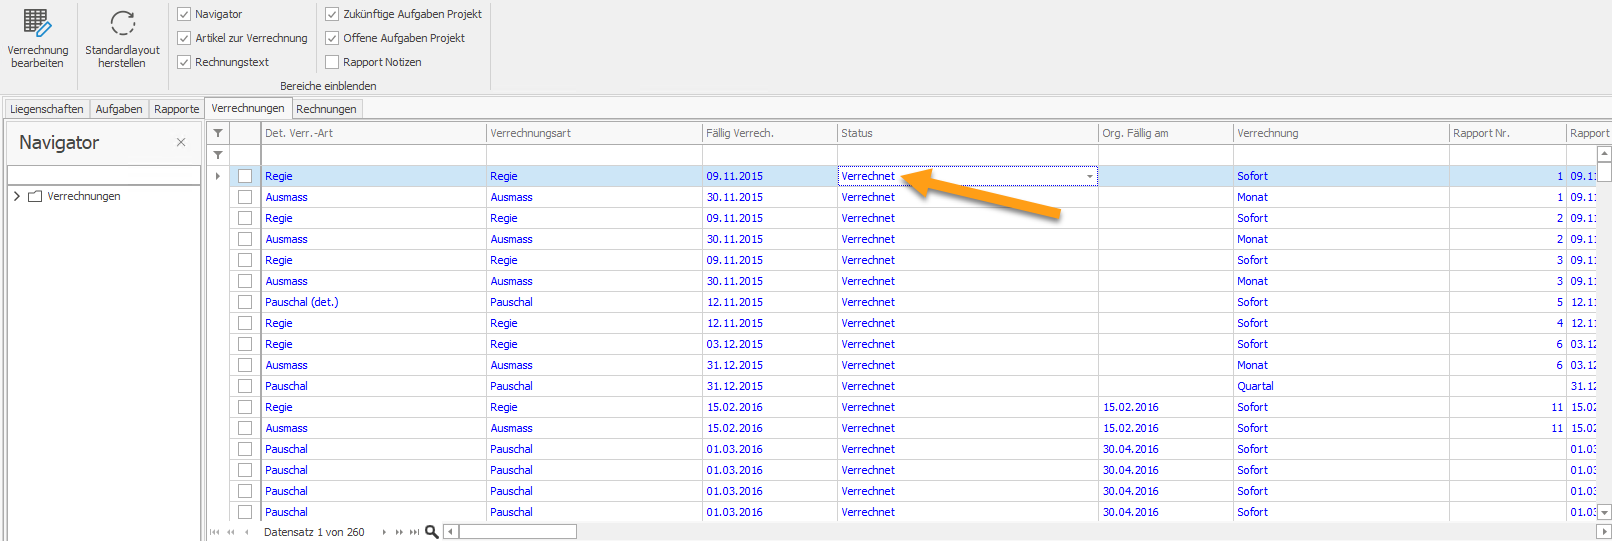Select the Verrechnungen item in Navigator tree
The image size is (1612, 541).
pos(84,196)
